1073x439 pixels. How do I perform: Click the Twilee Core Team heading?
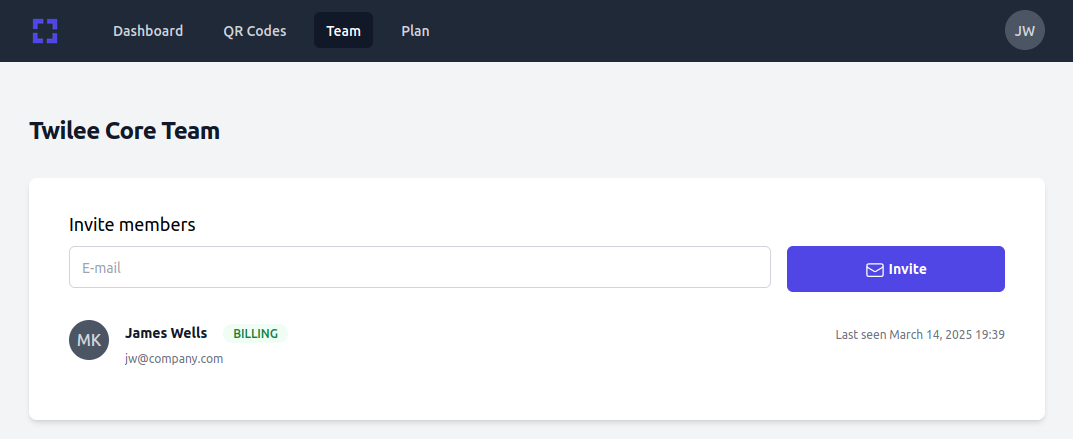(x=125, y=131)
